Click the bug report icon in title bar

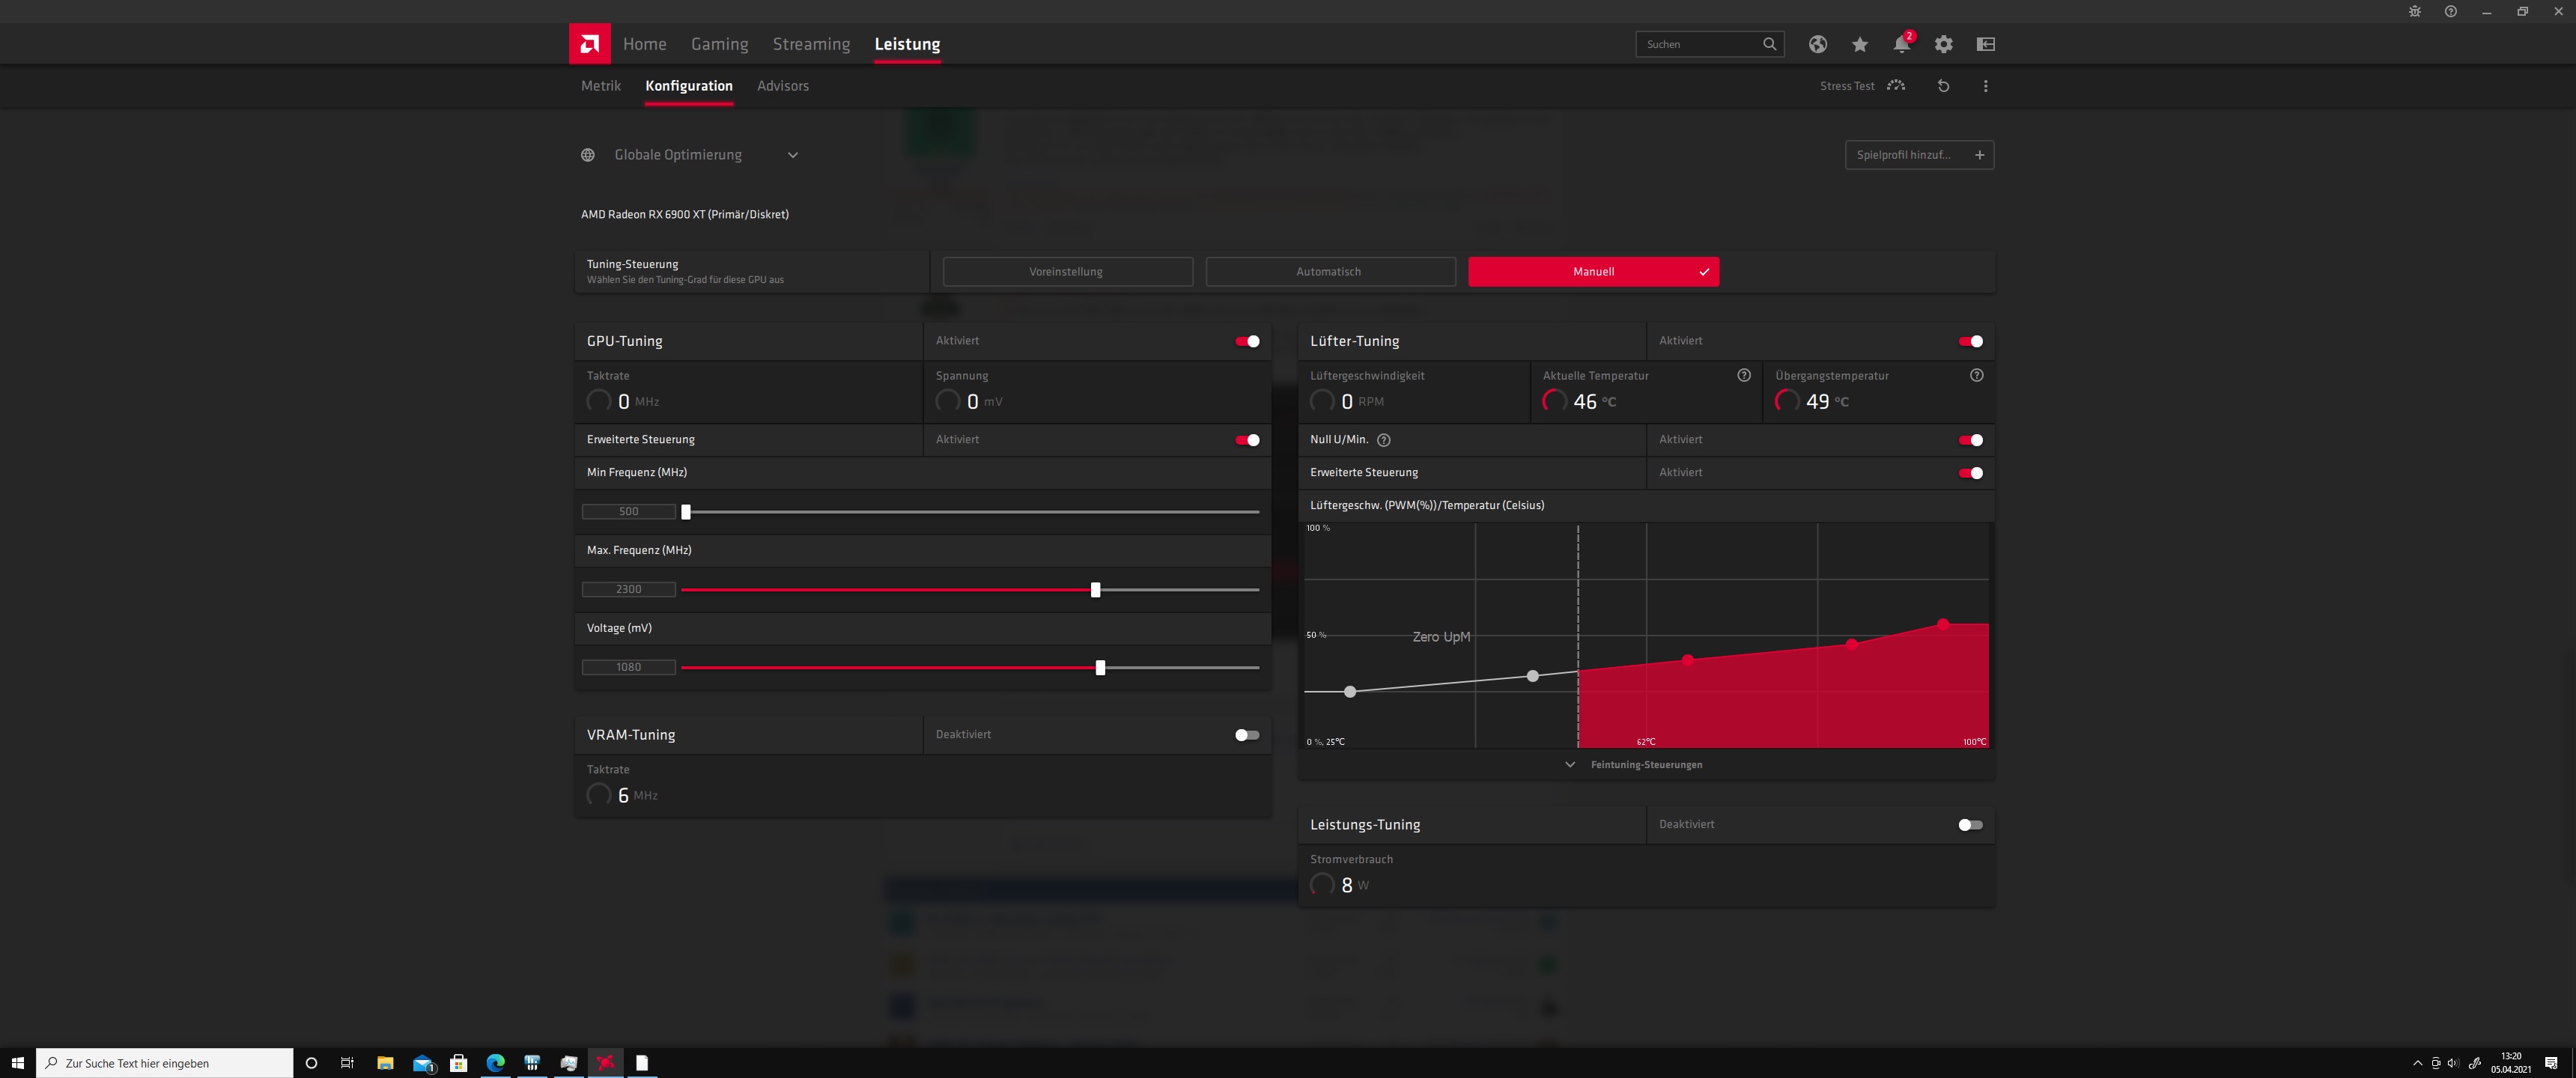(x=2414, y=12)
